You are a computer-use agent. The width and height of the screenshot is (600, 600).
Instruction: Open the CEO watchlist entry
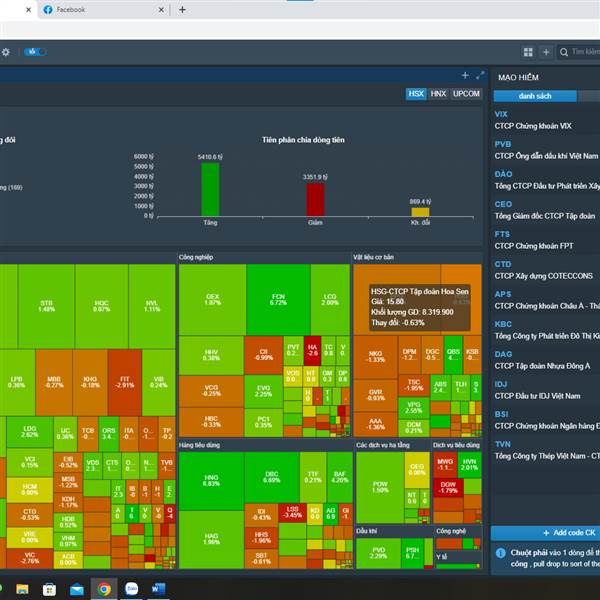click(x=547, y=210)
